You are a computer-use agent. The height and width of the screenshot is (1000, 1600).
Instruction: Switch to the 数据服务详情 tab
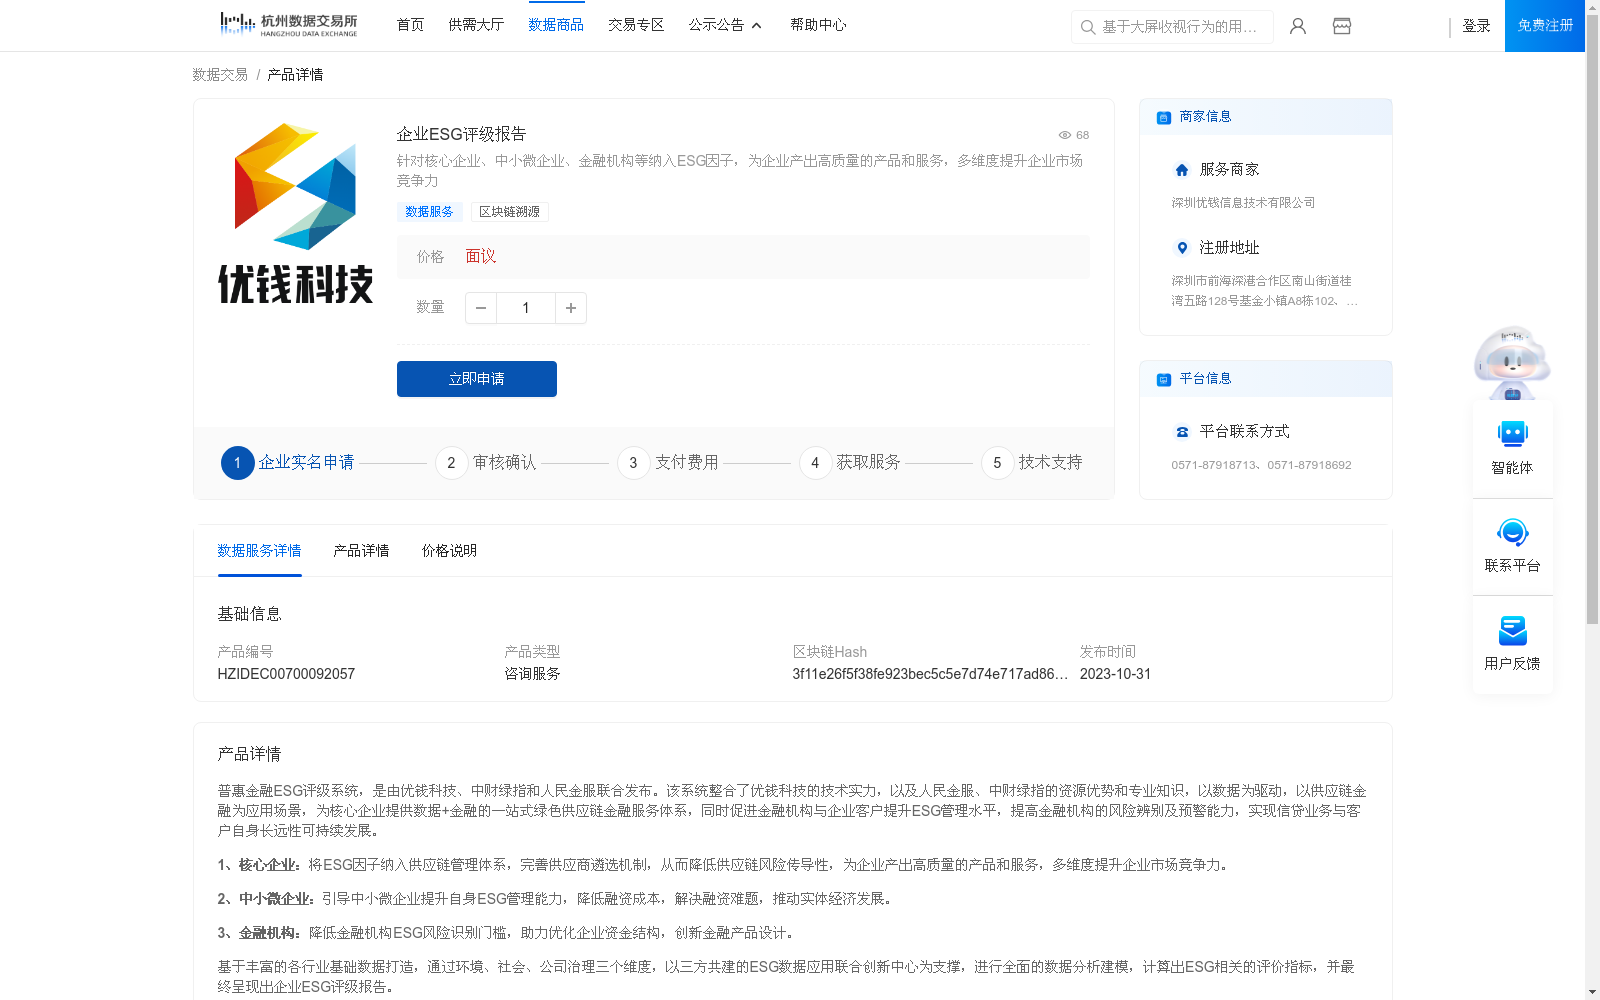pyautogui.click(x=259, y=551)
